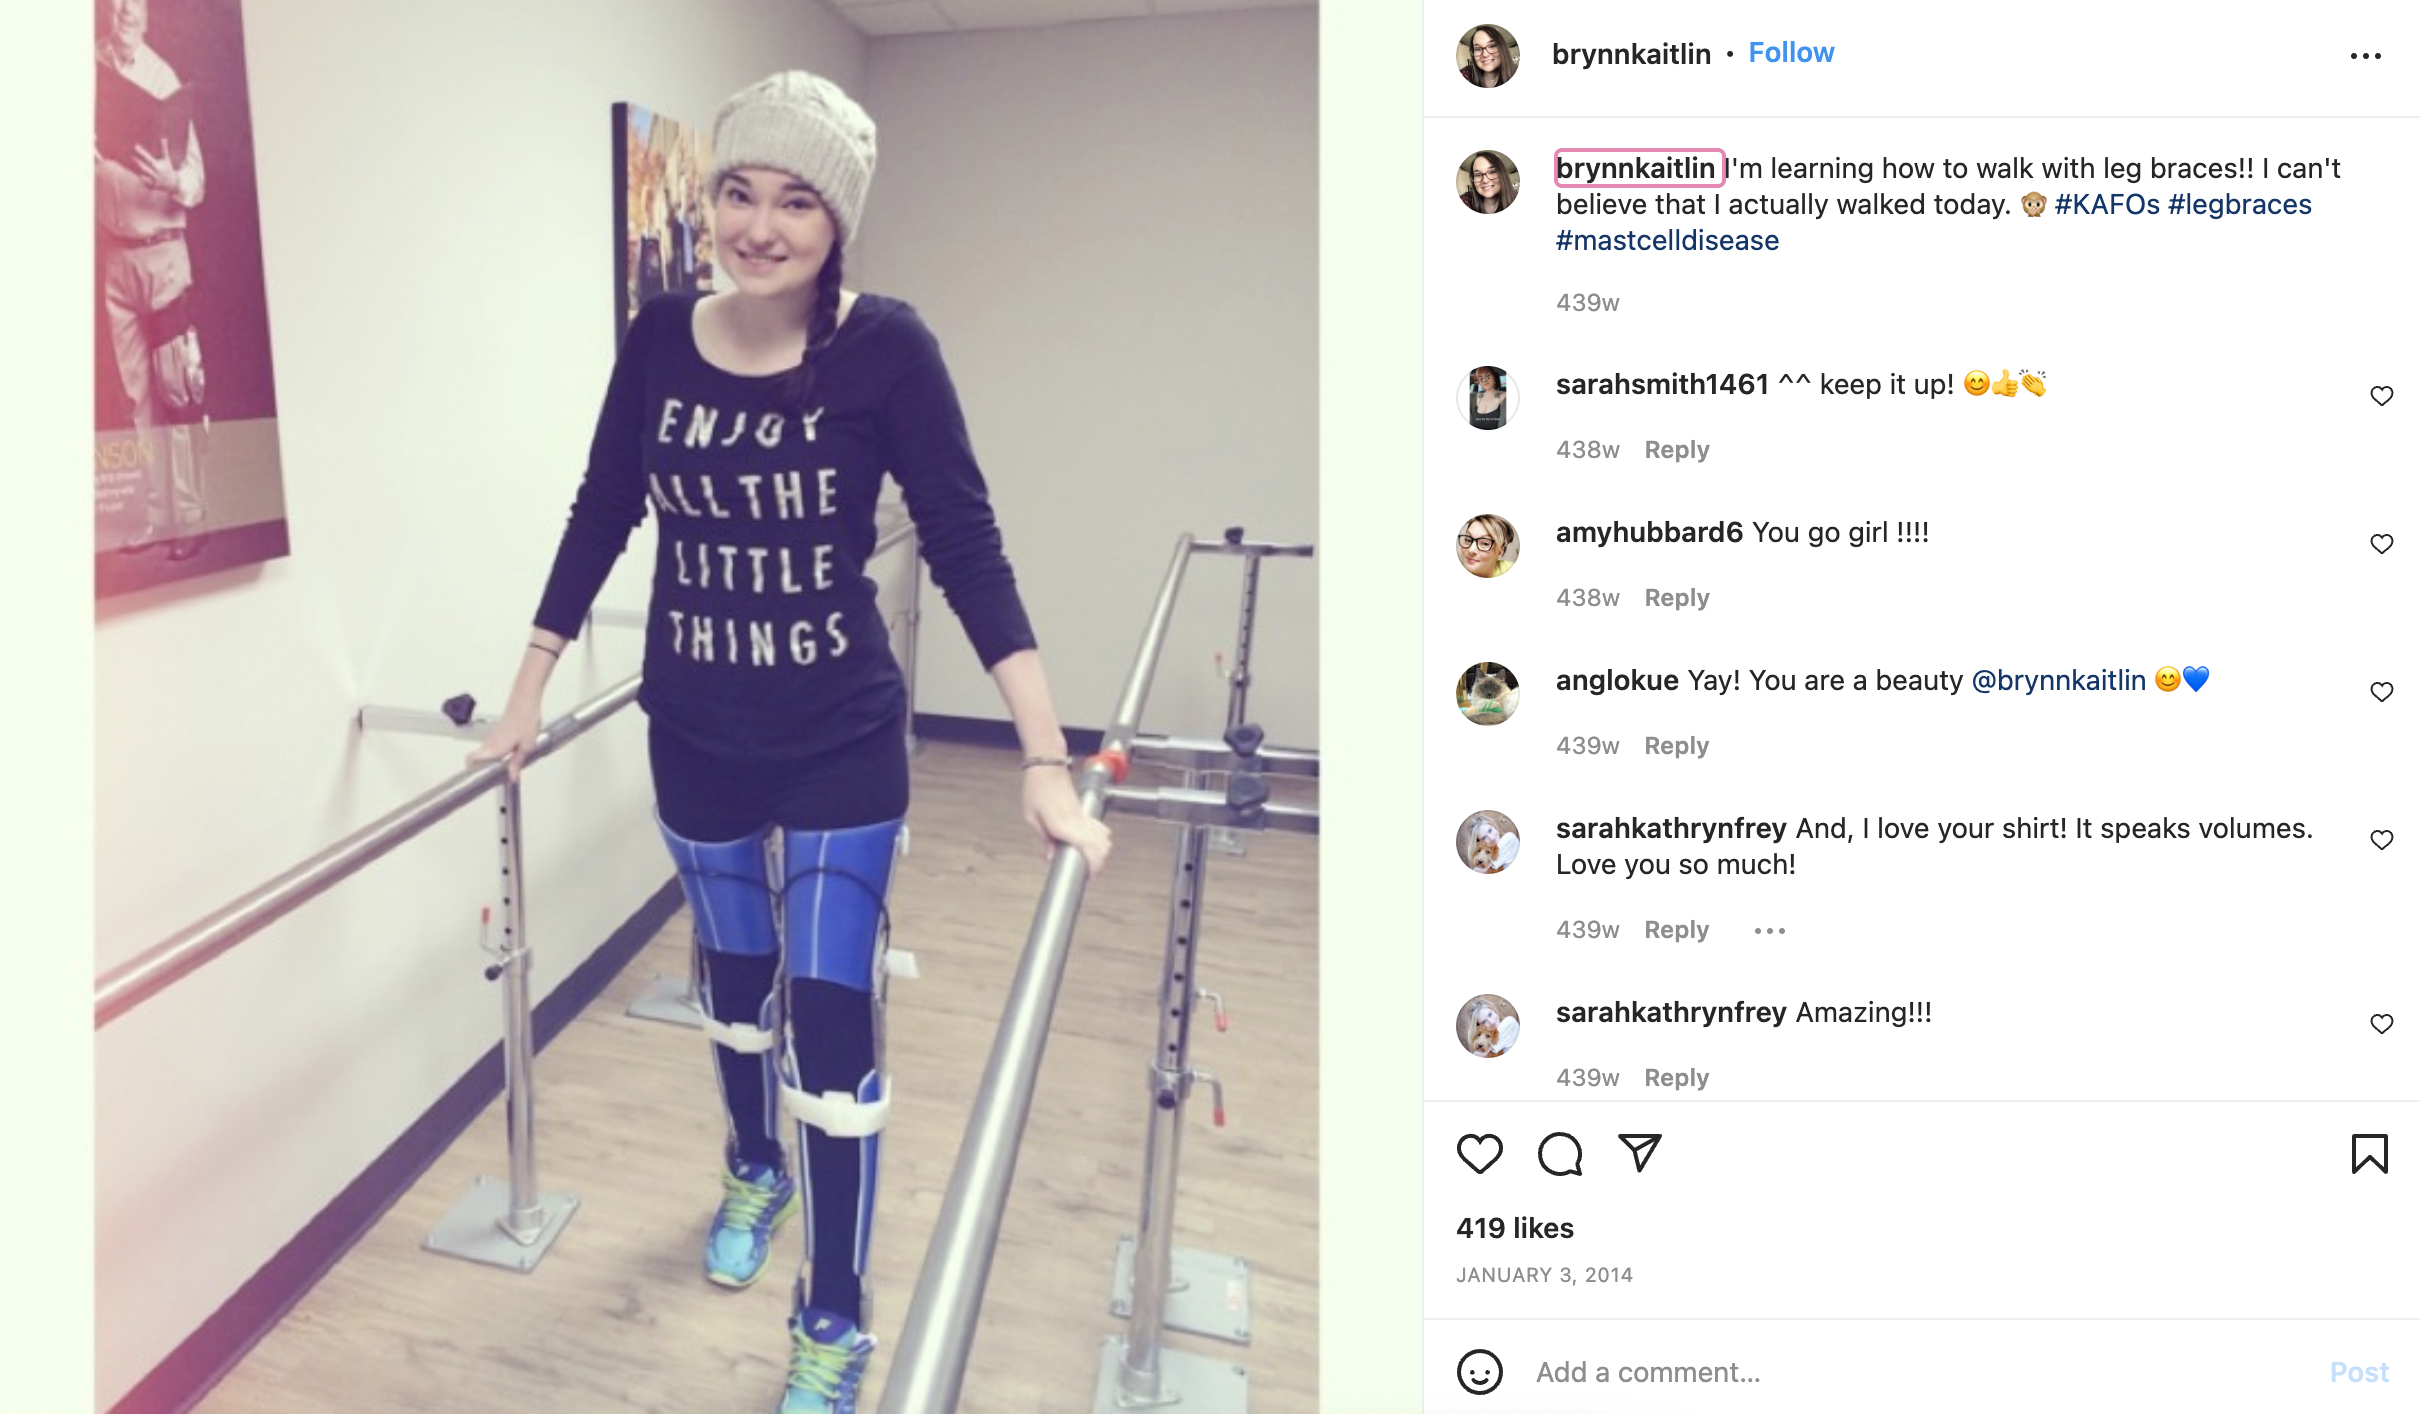Open brynnkaitlin's header profile picture
2420x1414 pixels.
1487,55
